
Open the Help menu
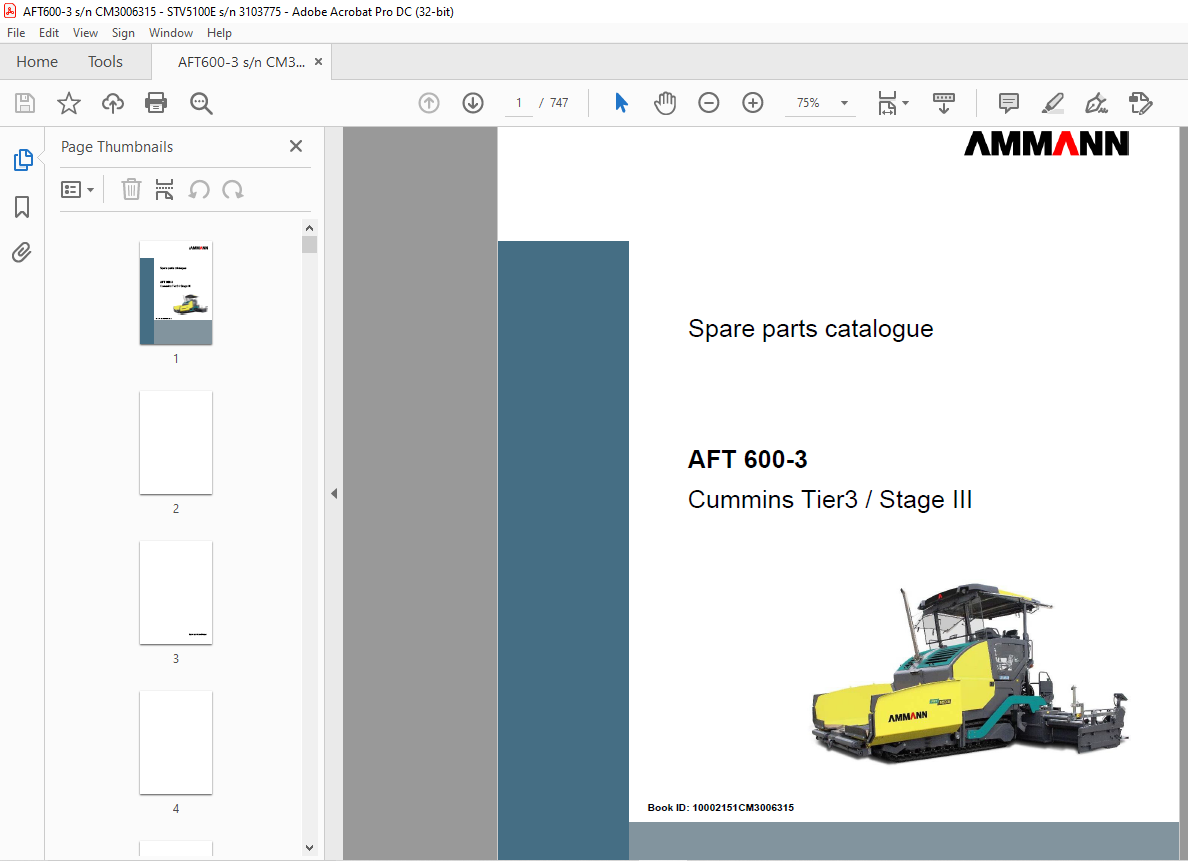pos(219,33)
